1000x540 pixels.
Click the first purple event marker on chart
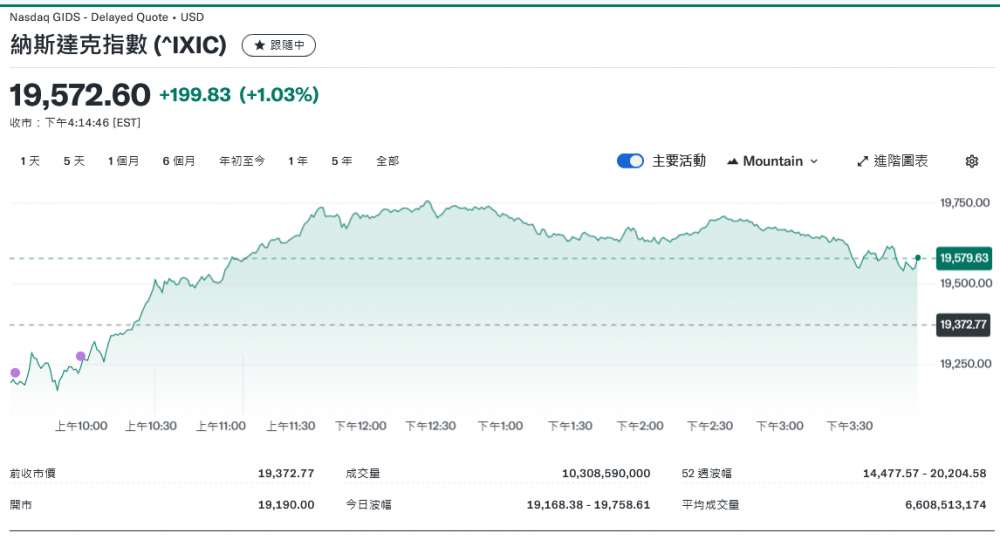(x=15, y=373)
